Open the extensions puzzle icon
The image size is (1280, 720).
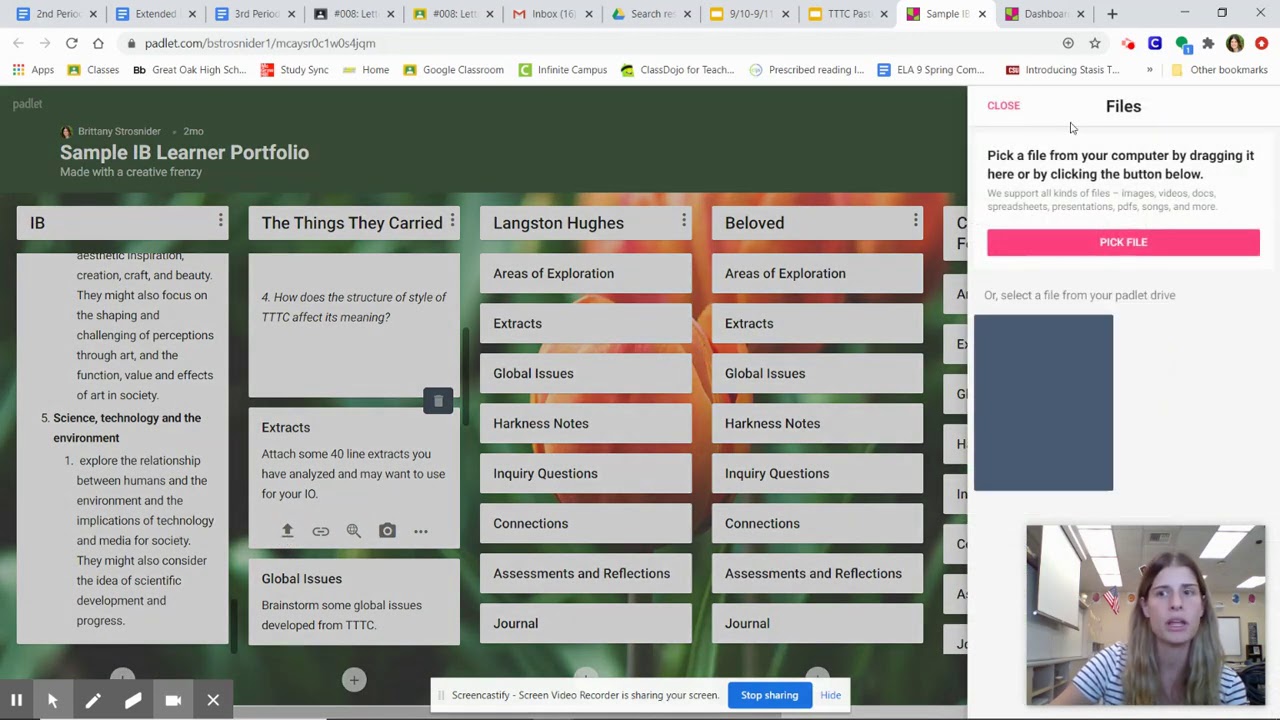(x=1208, y=43)
